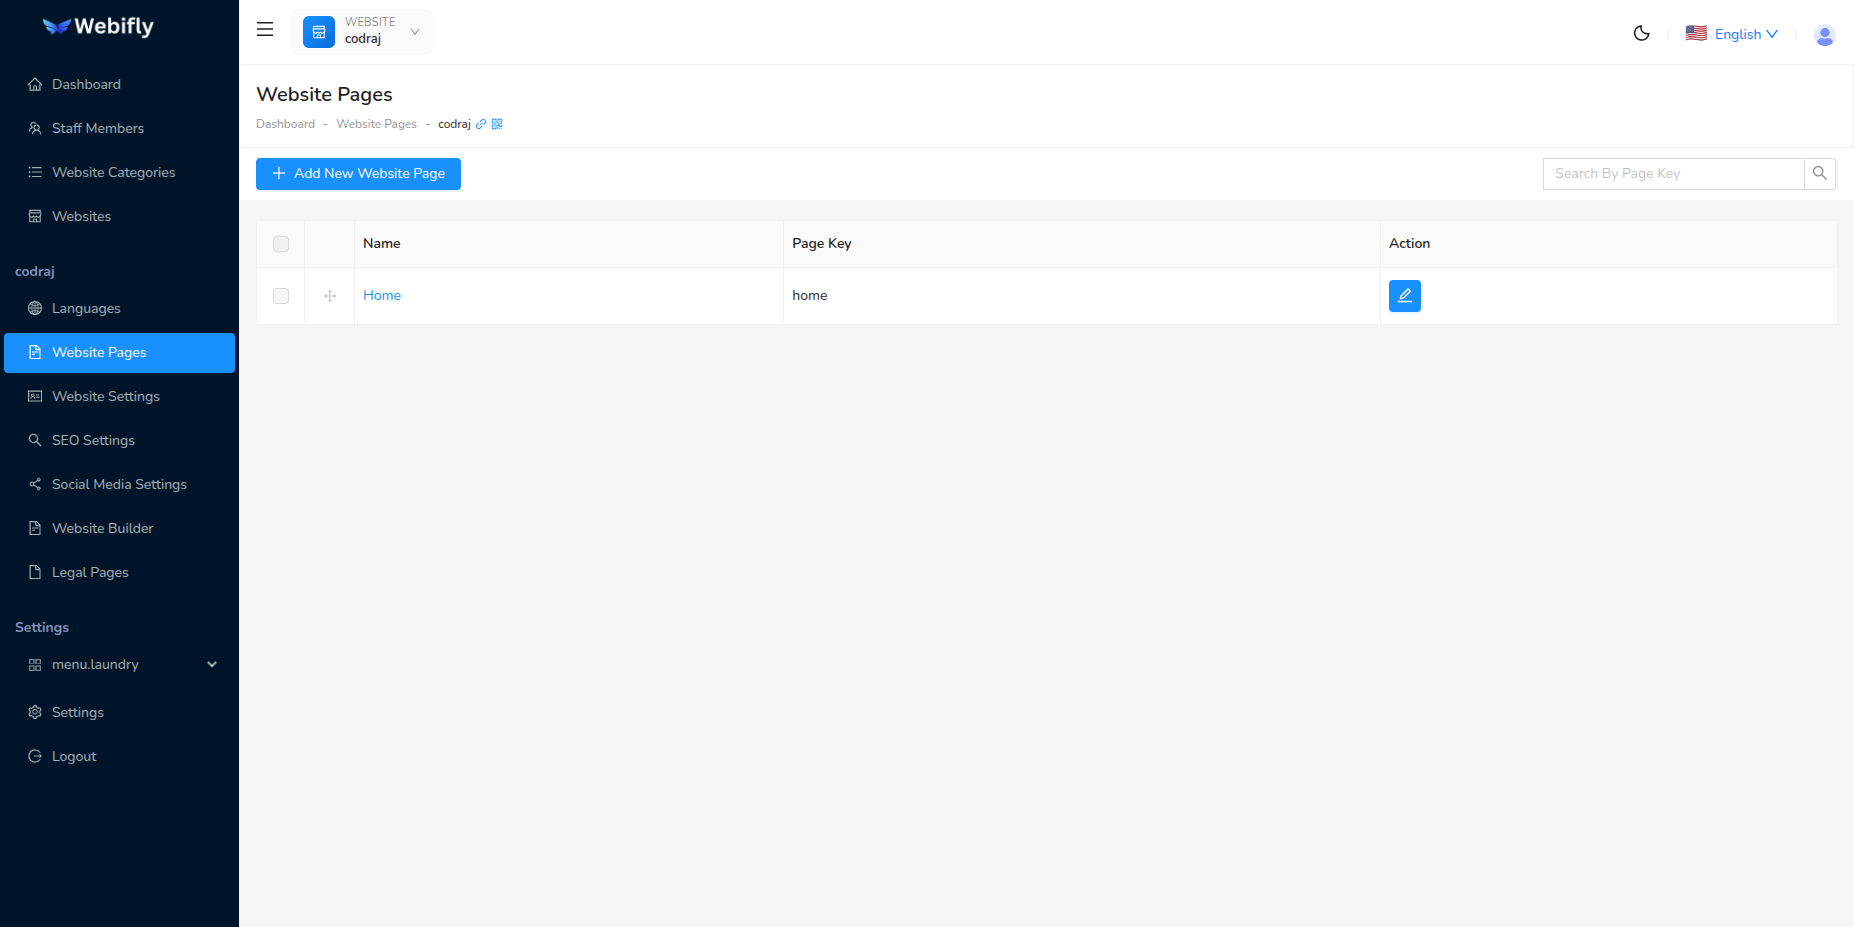Select Website Categories in the sidebar

coord(112,172)
